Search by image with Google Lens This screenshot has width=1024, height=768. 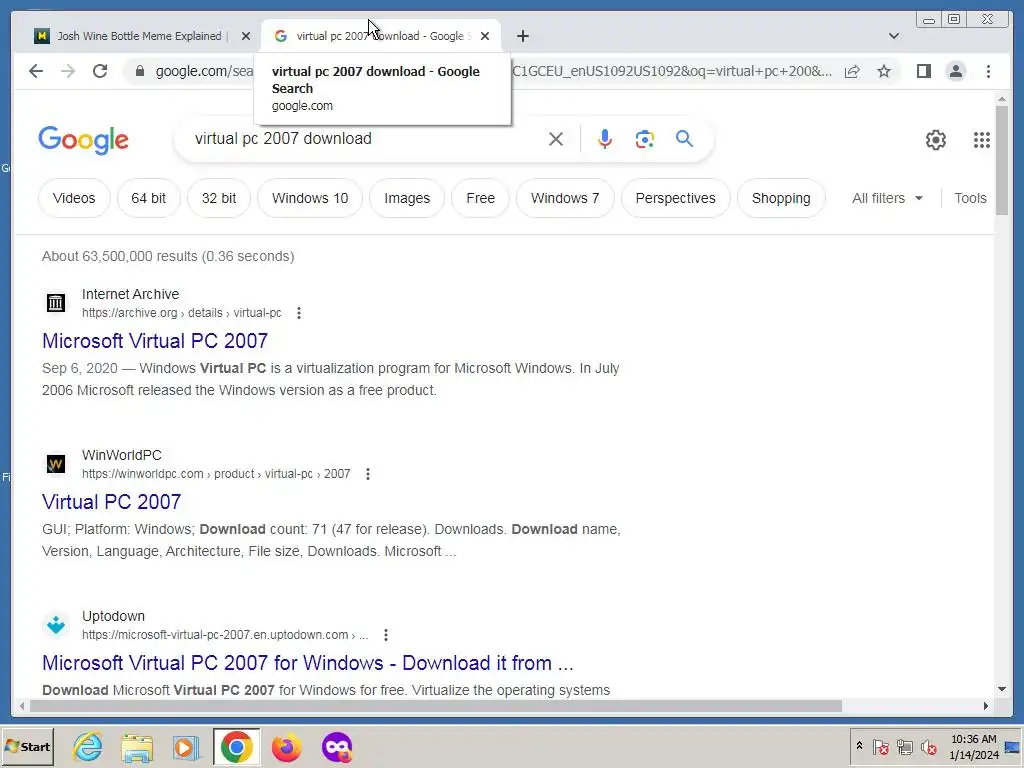click(x=645, y=139)
